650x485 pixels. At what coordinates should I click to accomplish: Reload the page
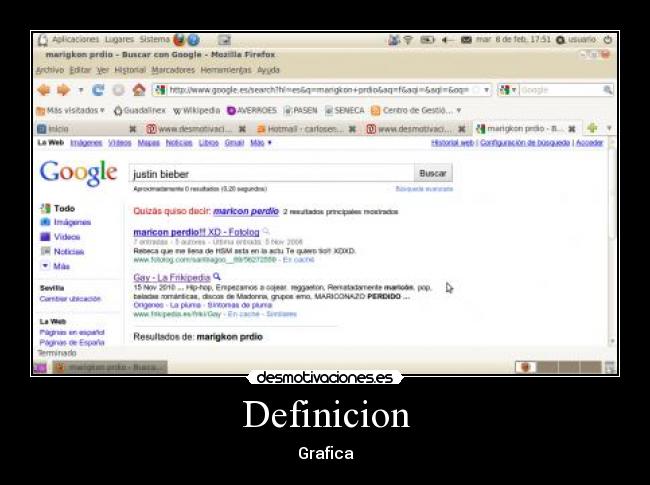point(98,90)
